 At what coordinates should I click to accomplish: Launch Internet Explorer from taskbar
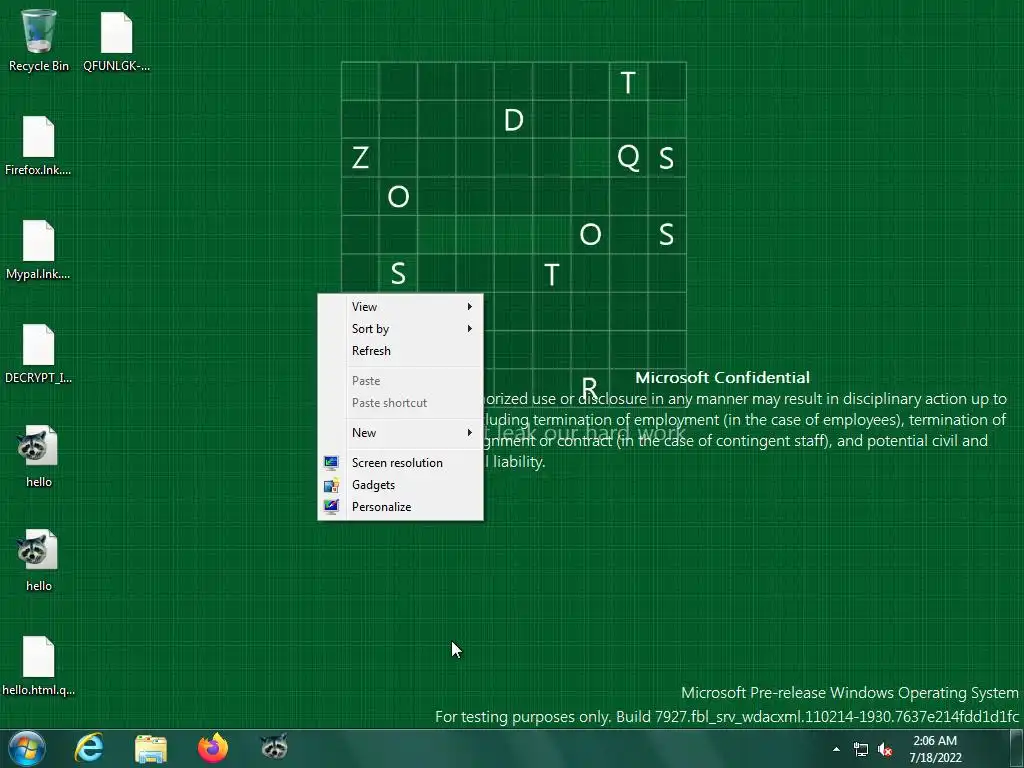(89, 748)
